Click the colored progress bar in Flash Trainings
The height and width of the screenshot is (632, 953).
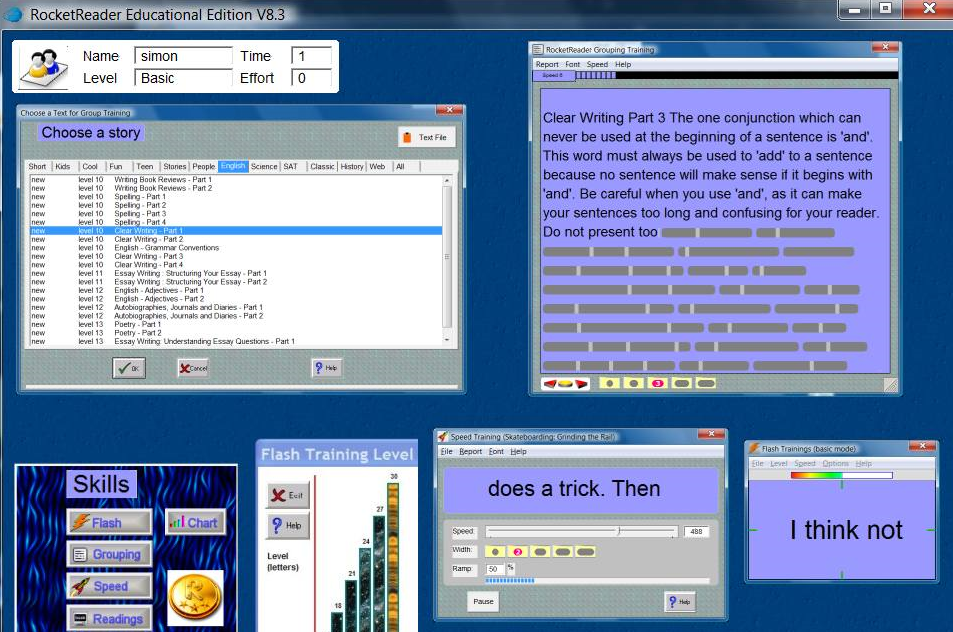(842, 475)
